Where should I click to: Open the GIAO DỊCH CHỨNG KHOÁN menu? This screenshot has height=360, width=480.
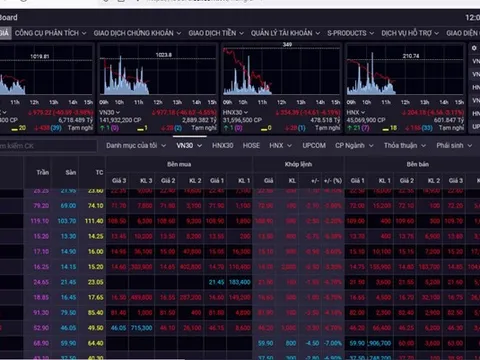(x=137, y=33)
